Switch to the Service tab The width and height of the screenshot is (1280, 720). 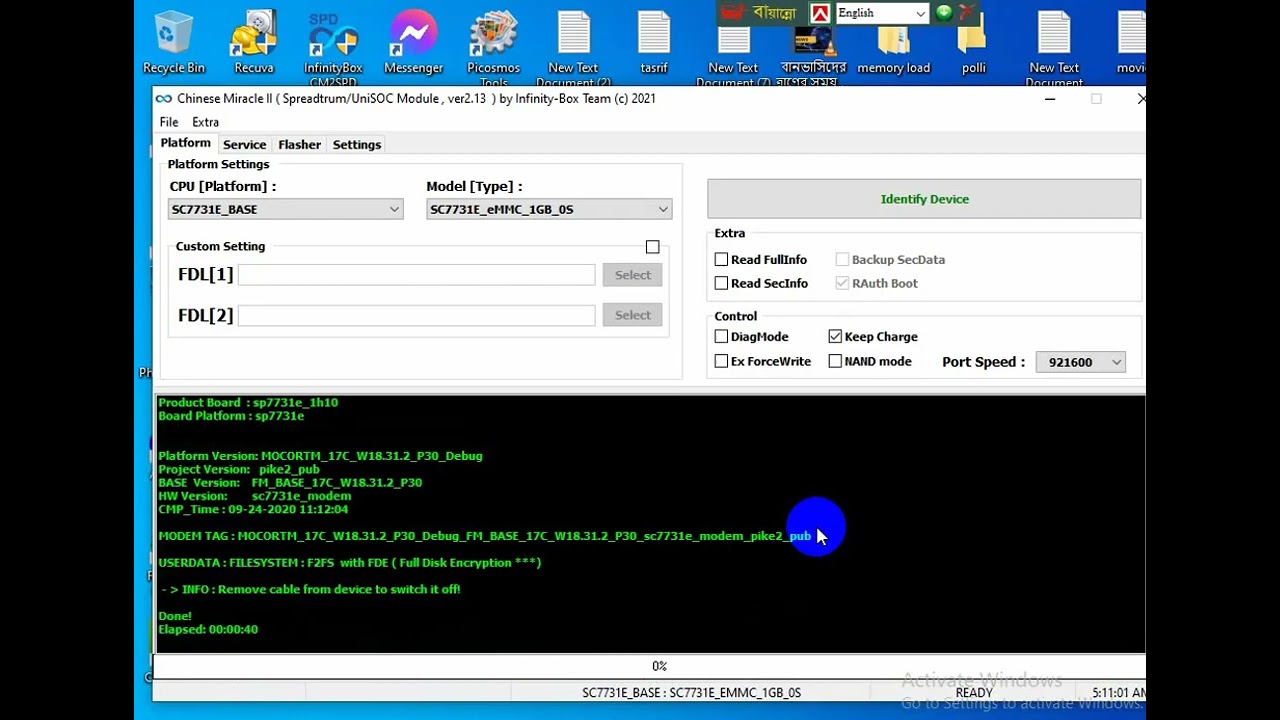244,145
